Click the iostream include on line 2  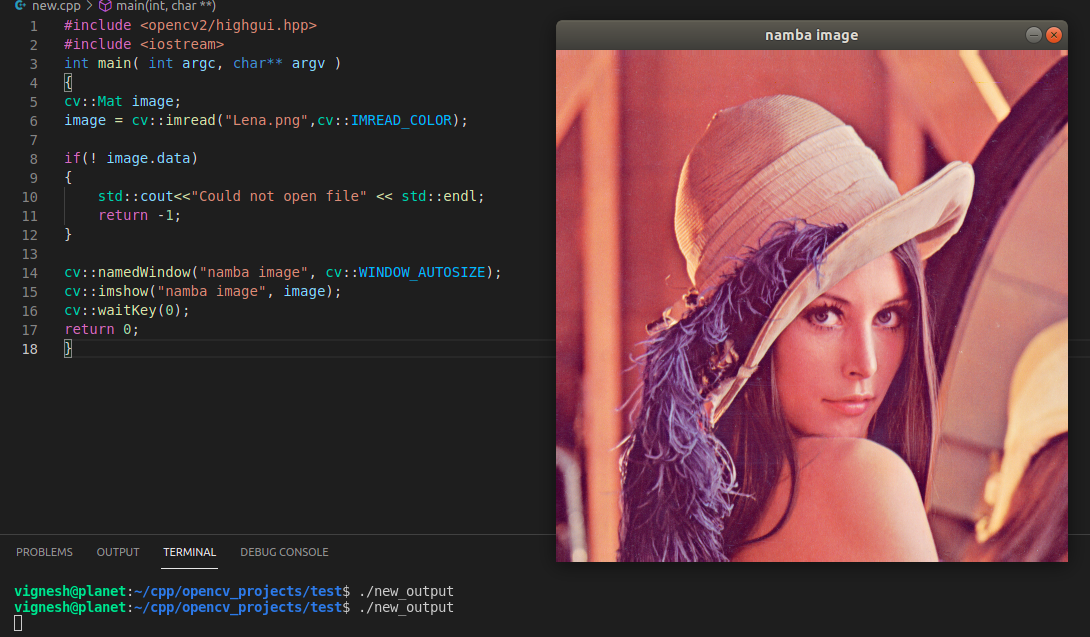(182, 44)
